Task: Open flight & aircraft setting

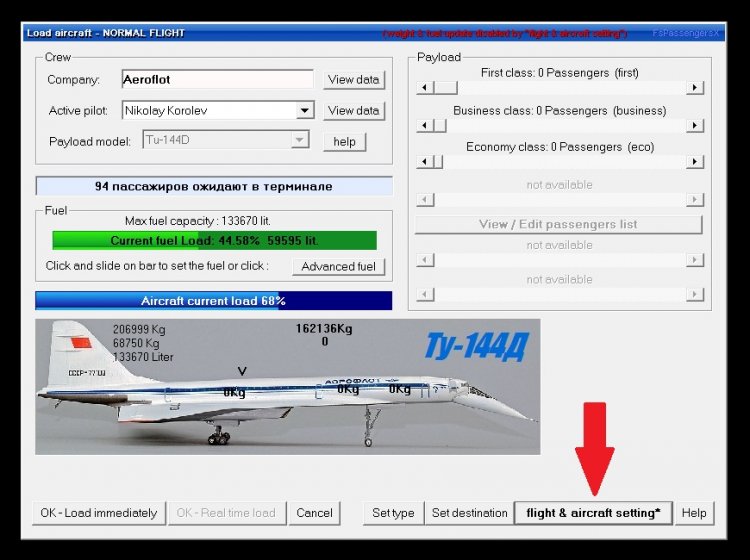Action: click(593, 513)
